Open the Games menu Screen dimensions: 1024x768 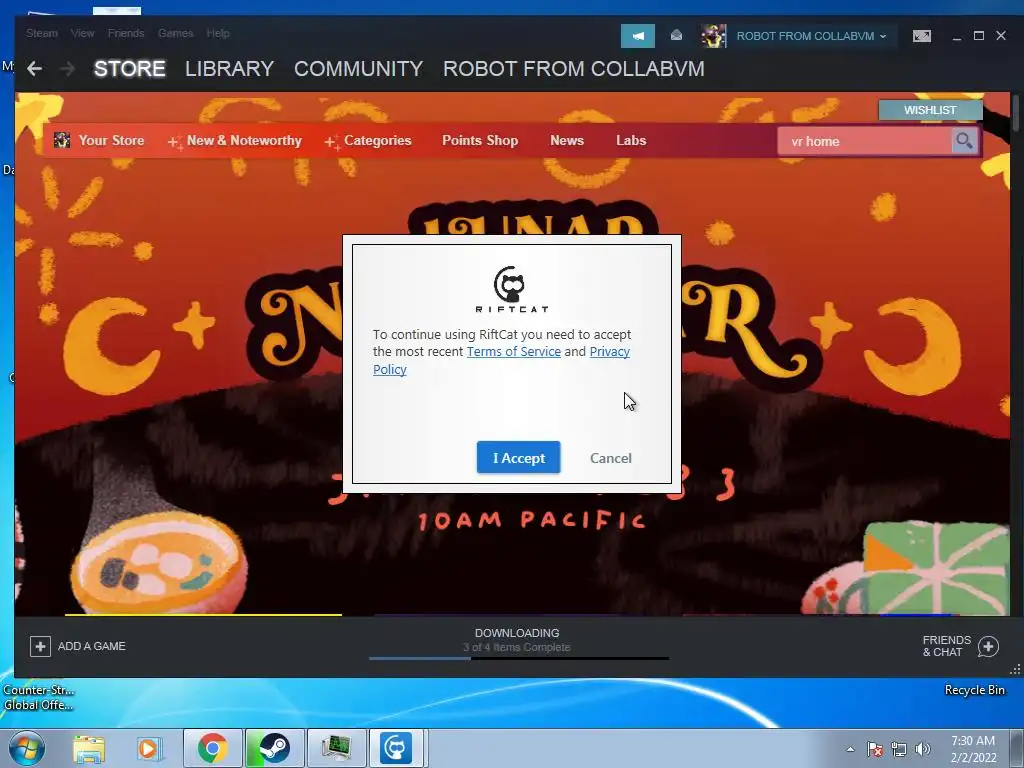[175, 33]
